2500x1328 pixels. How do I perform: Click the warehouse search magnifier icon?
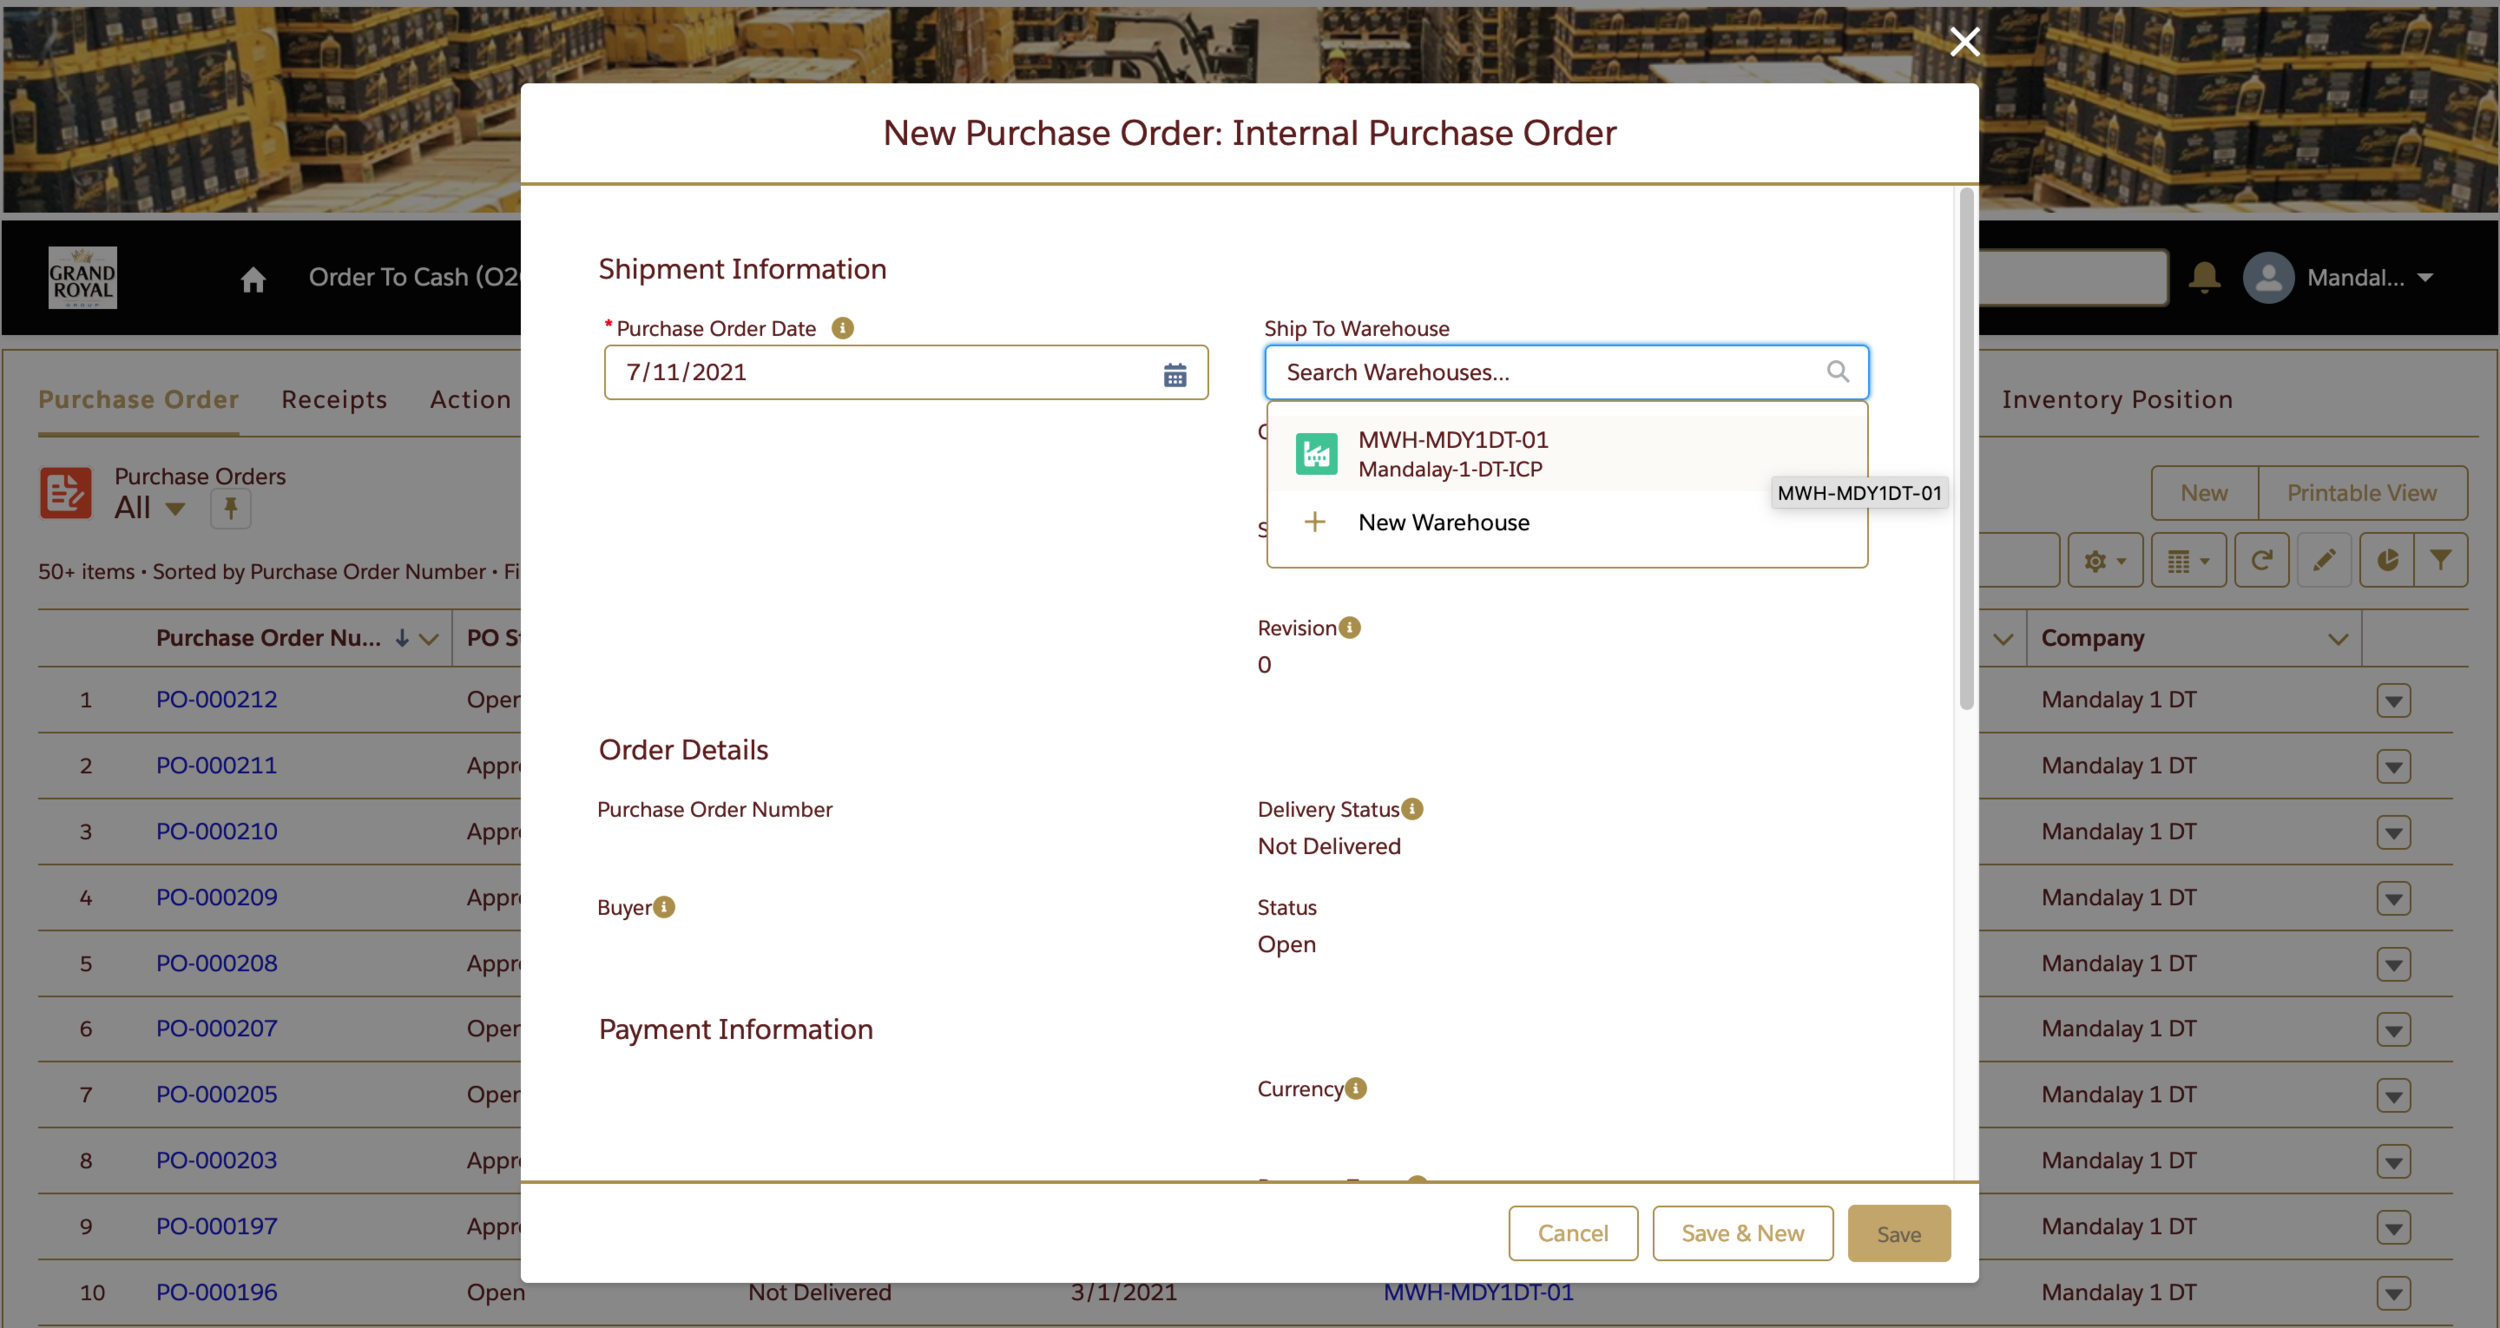[x=1837, y=372]
